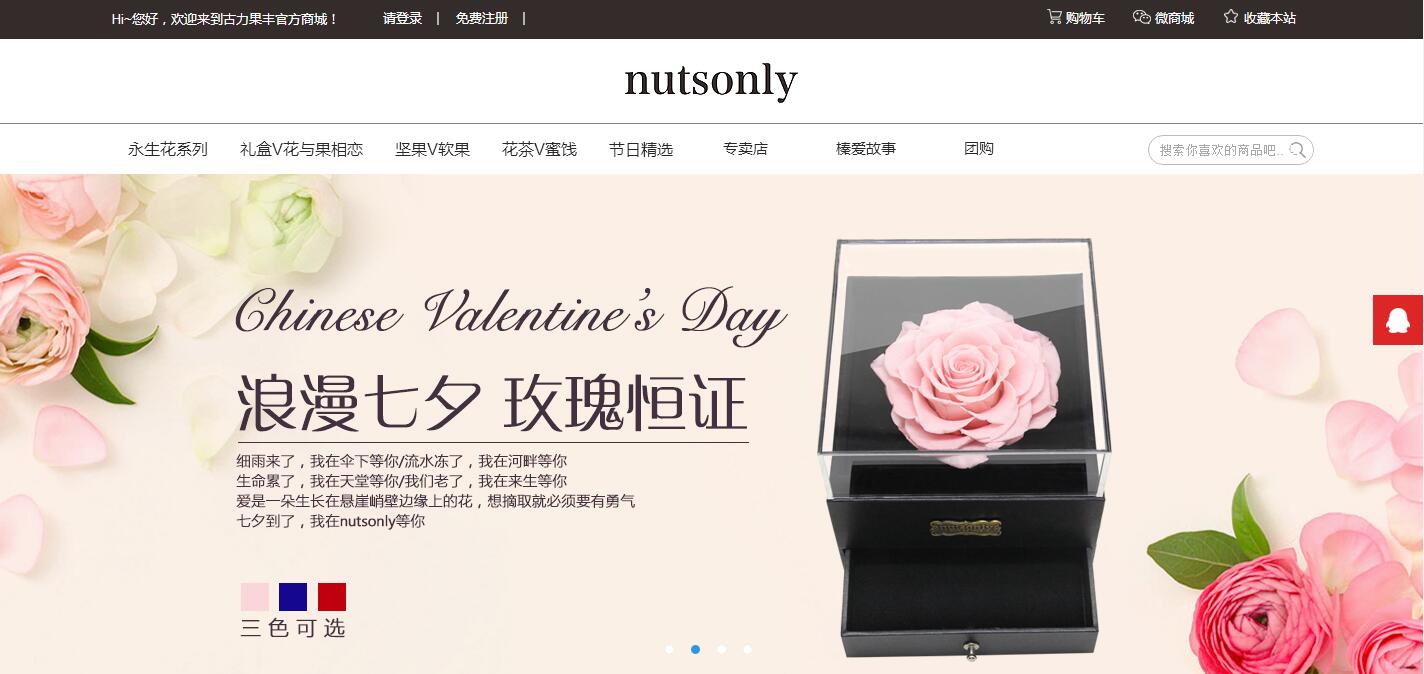Click the magnifier search icon
1424x674 pixels.
[x=1298, y=150]
